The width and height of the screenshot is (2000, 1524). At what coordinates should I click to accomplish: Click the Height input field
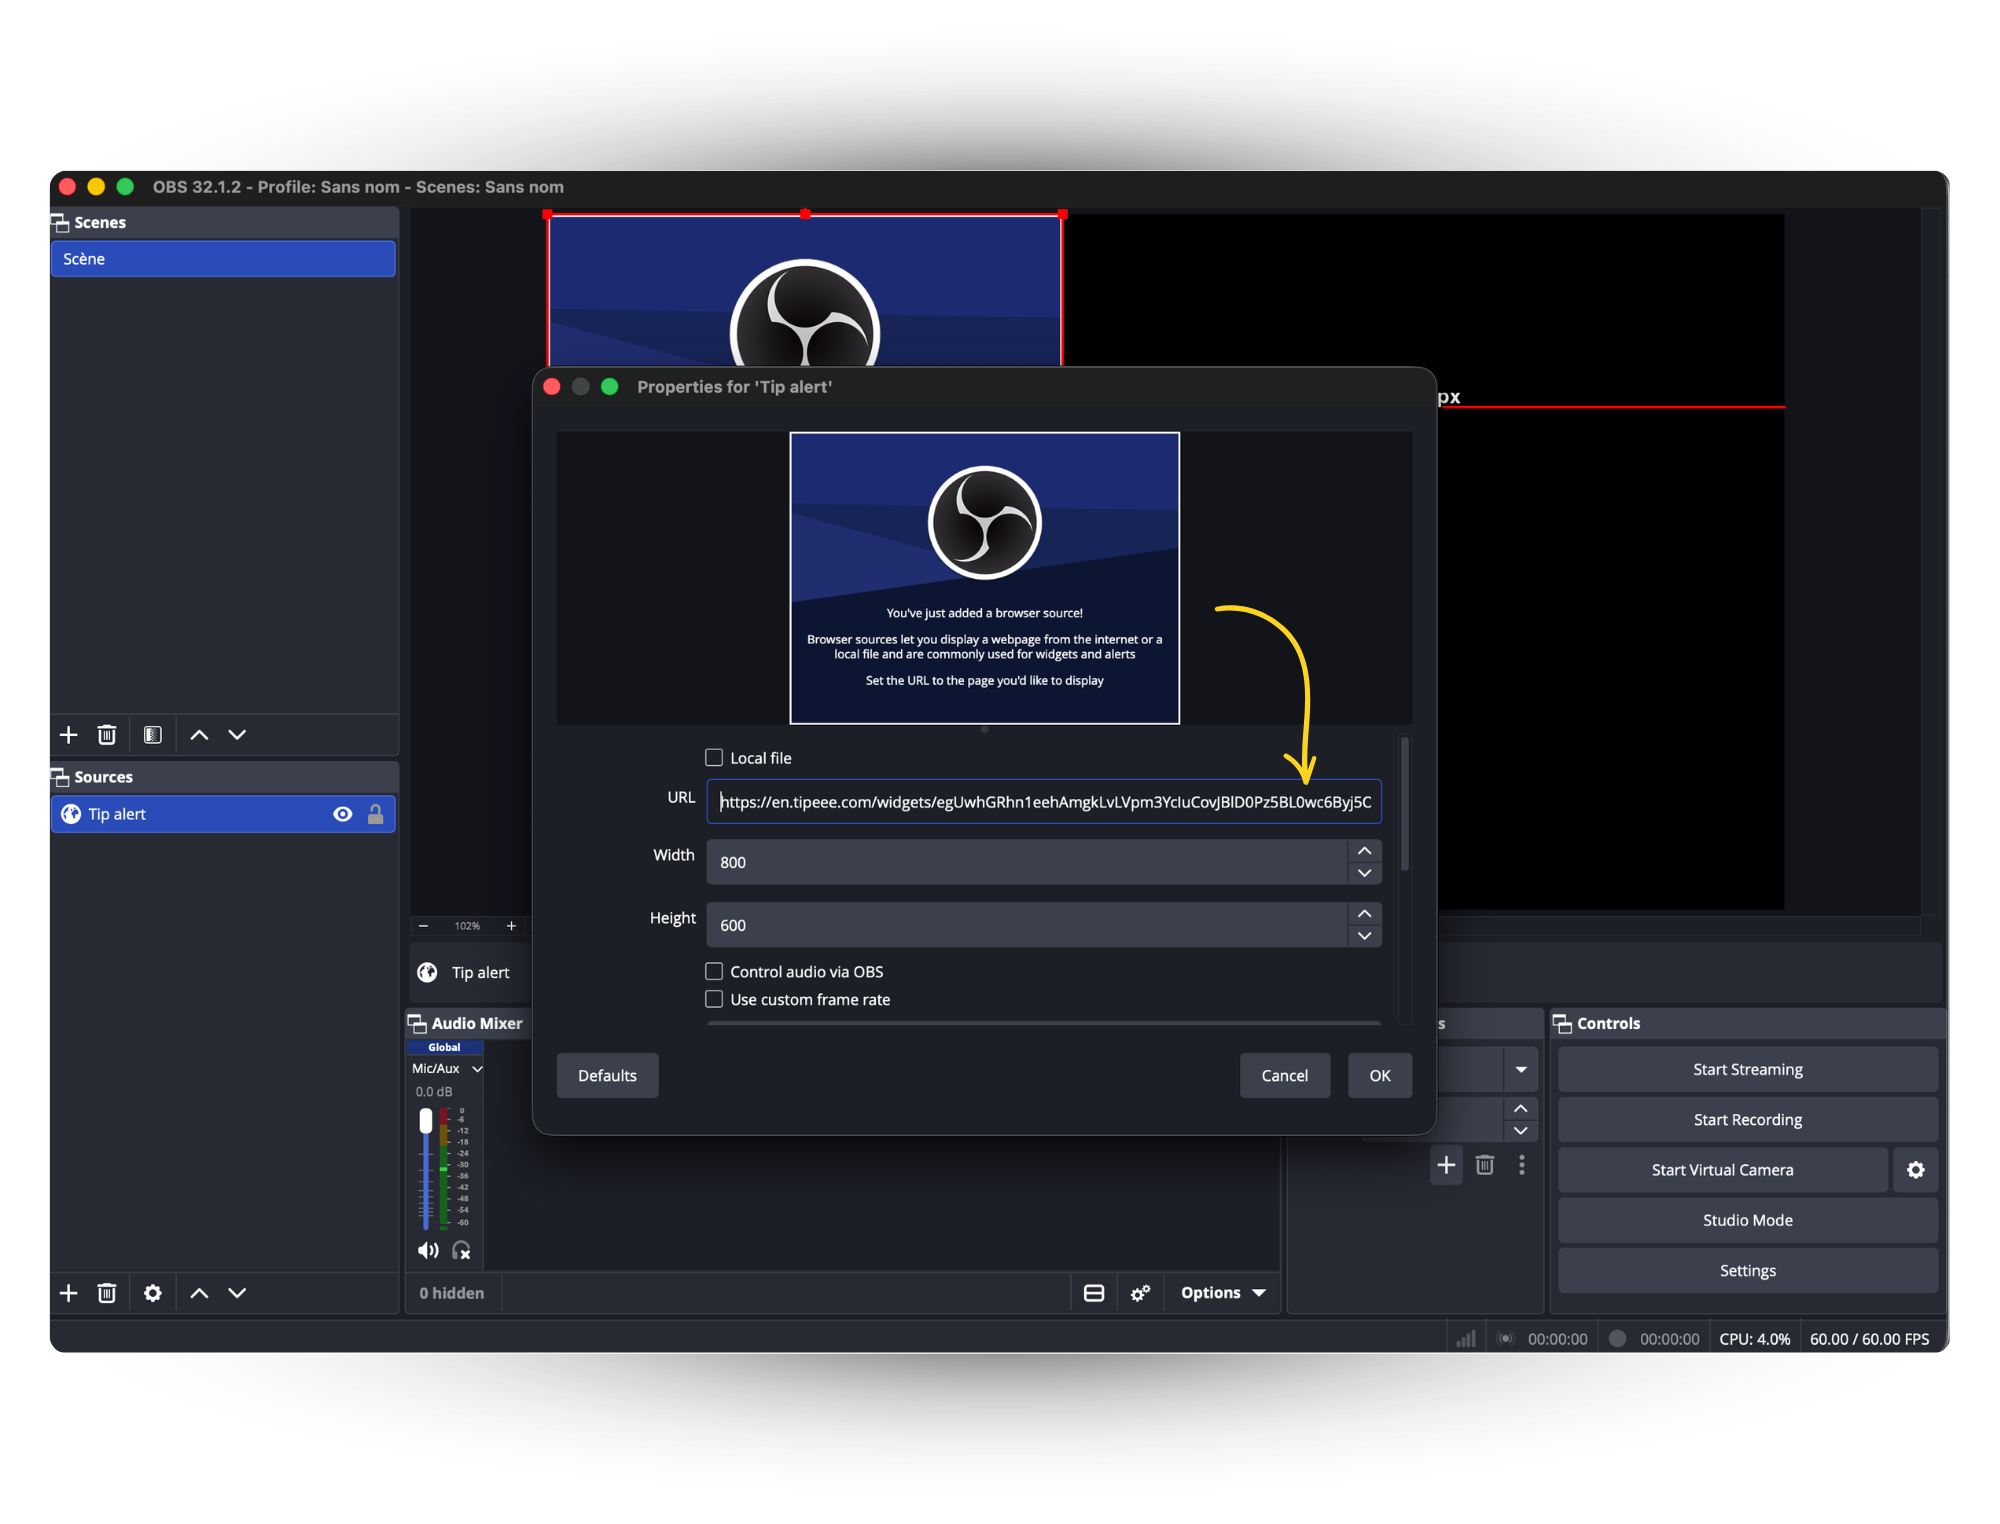[1027, 925]
